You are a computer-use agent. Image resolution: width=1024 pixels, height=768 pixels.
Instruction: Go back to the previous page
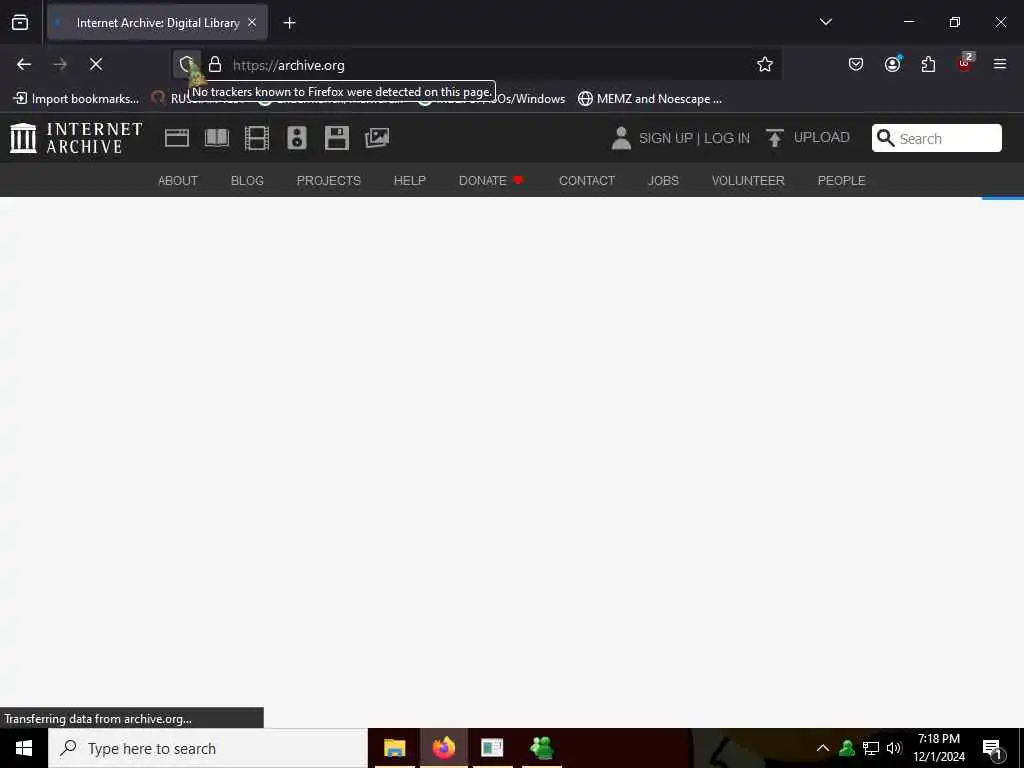click(x=24, y=64)
